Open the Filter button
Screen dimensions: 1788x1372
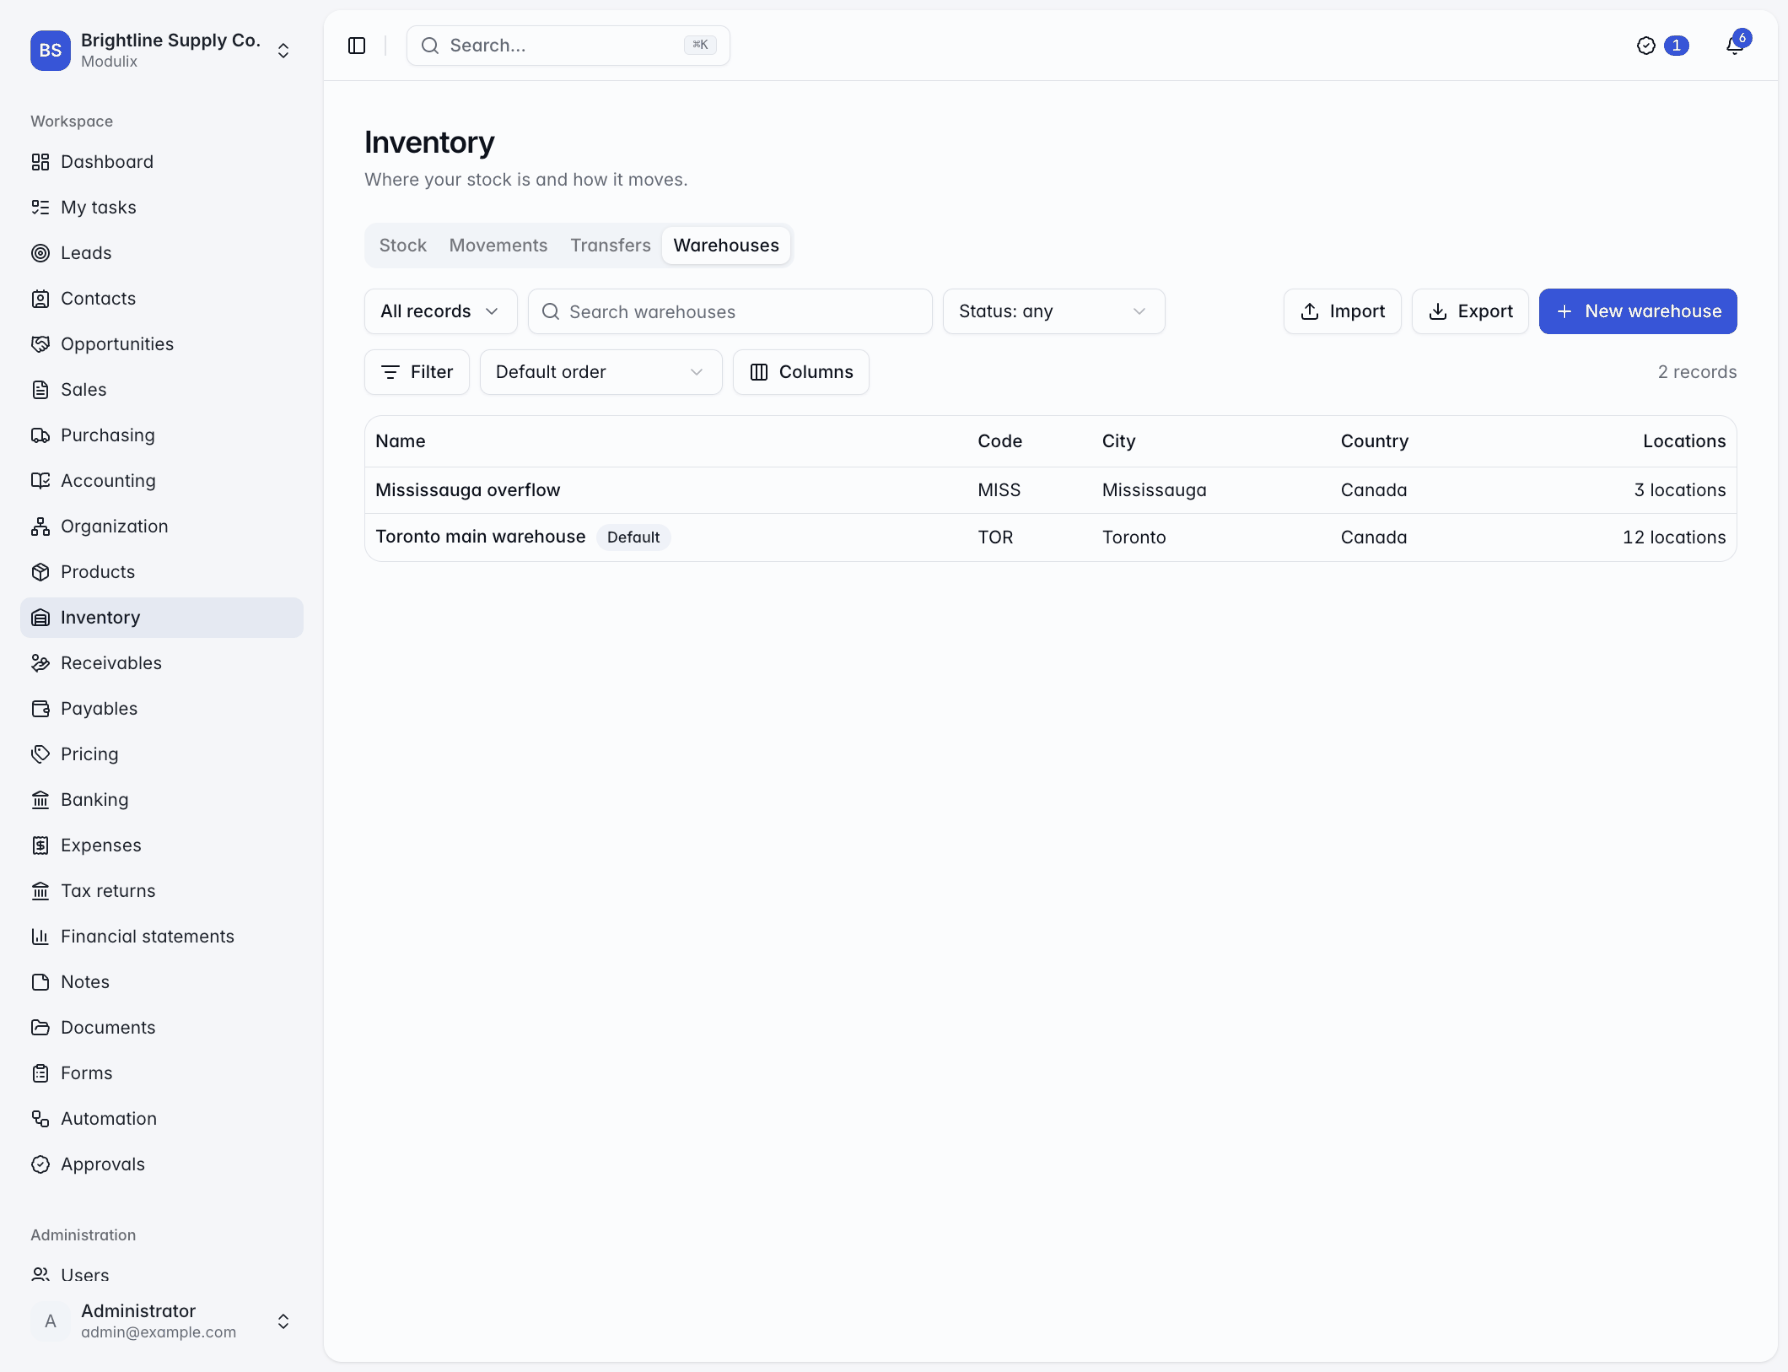click(x=417, y=372)
